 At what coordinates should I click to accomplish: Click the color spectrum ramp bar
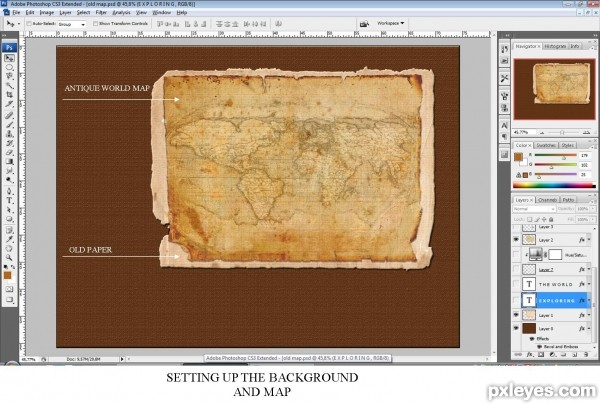[554, 186]
